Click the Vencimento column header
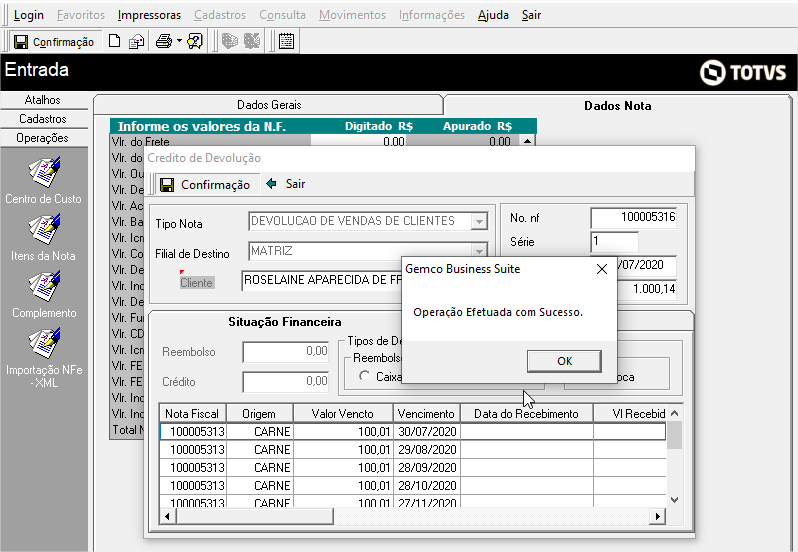The image size is (798, 552). (x=426, y=414)
